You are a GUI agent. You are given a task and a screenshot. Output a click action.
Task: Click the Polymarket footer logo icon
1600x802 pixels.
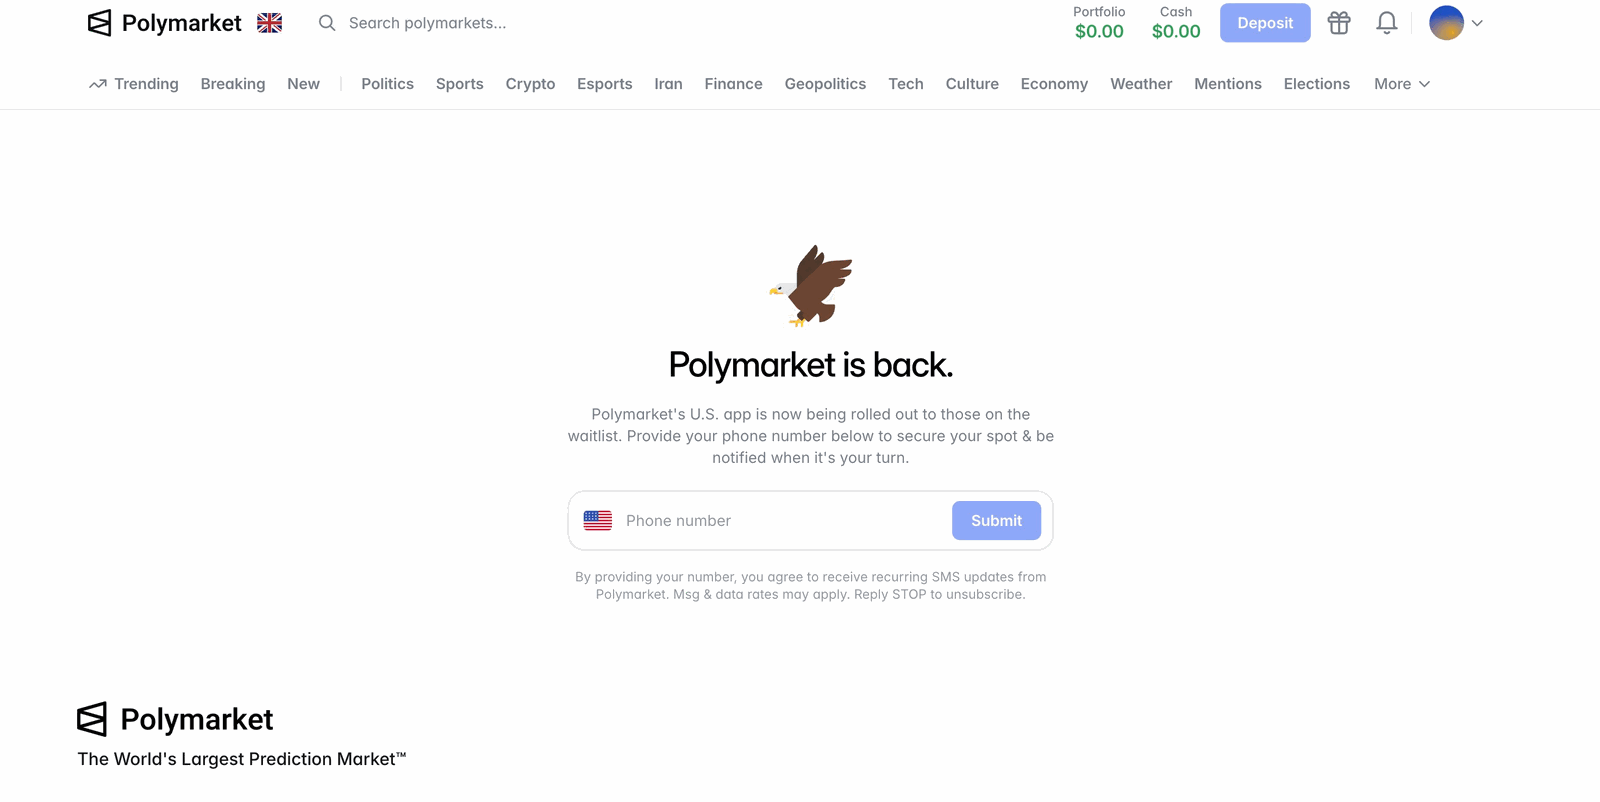coord(92,719)
